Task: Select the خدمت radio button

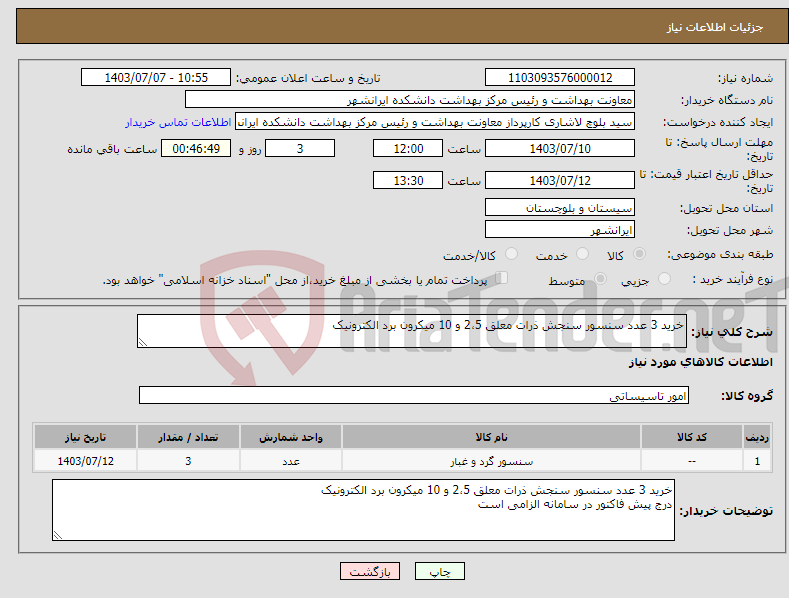Action: coord(582,254)
